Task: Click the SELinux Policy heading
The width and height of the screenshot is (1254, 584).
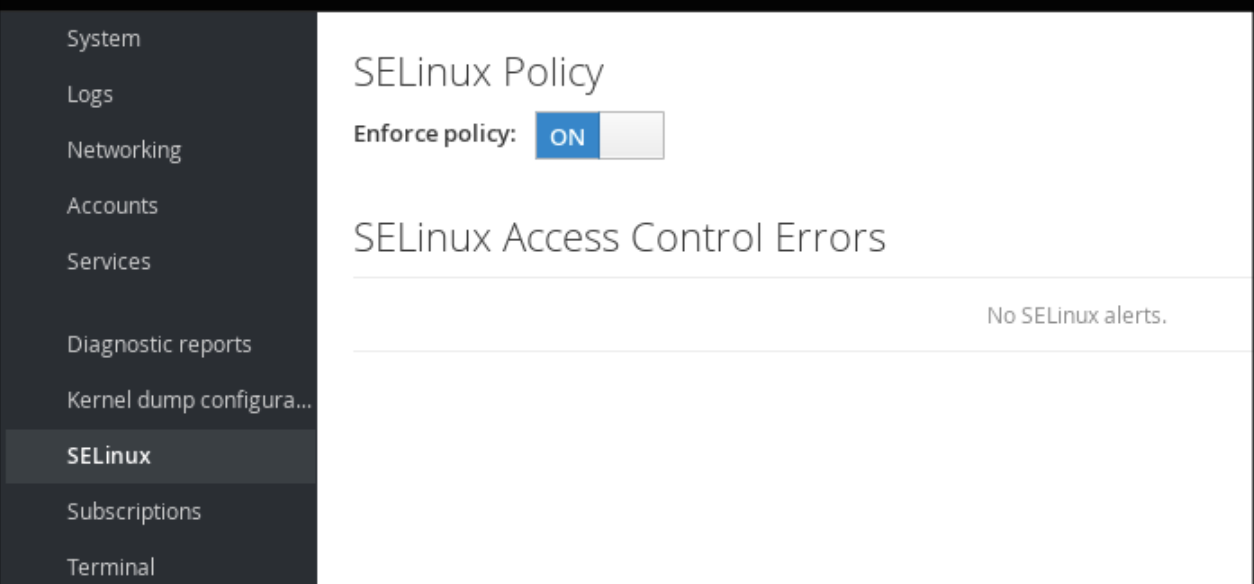Action: (479, 73)
